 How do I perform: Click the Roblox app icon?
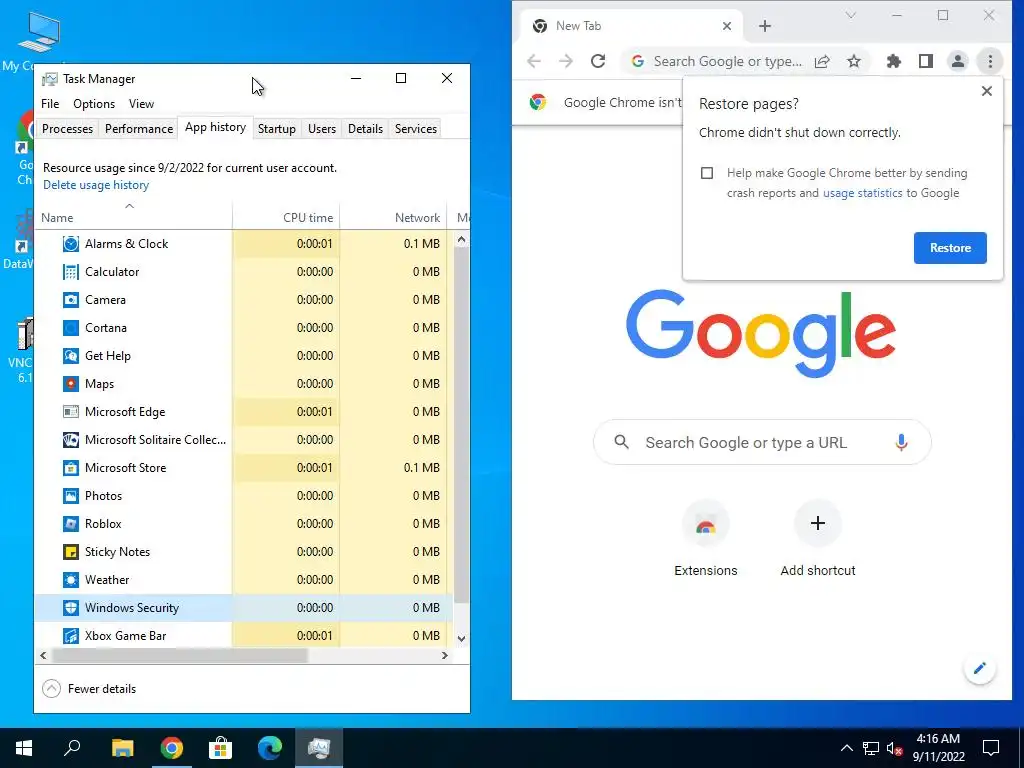point(71,524)
